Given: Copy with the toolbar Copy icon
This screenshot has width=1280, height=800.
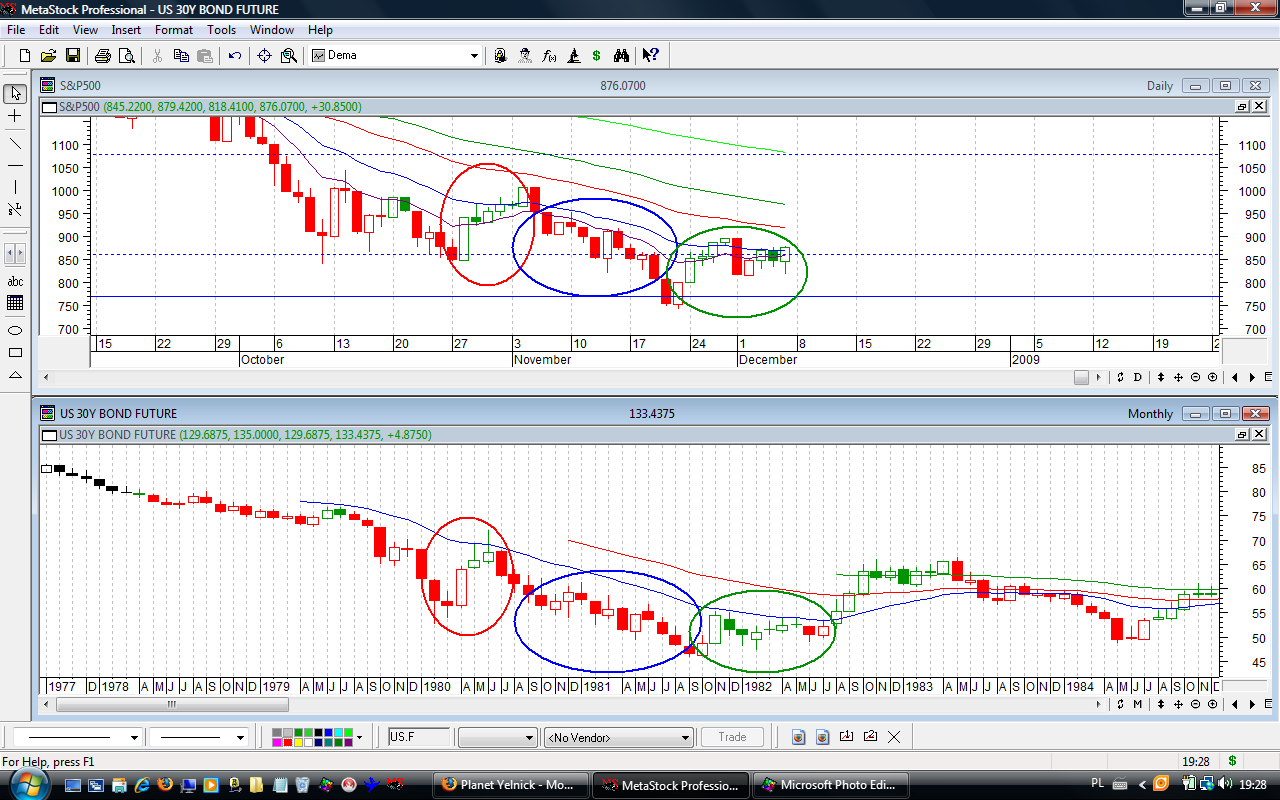Looking at the screenshot, I should click(x=181, y=56).
